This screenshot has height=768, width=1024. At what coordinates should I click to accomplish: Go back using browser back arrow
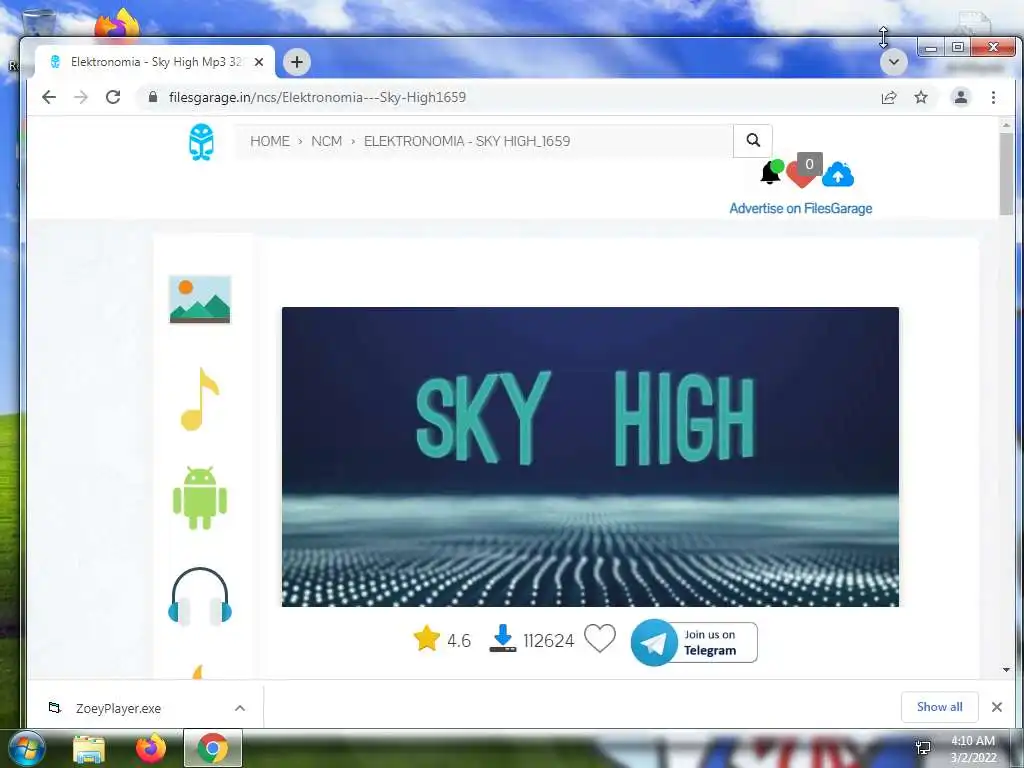[49, 97]
